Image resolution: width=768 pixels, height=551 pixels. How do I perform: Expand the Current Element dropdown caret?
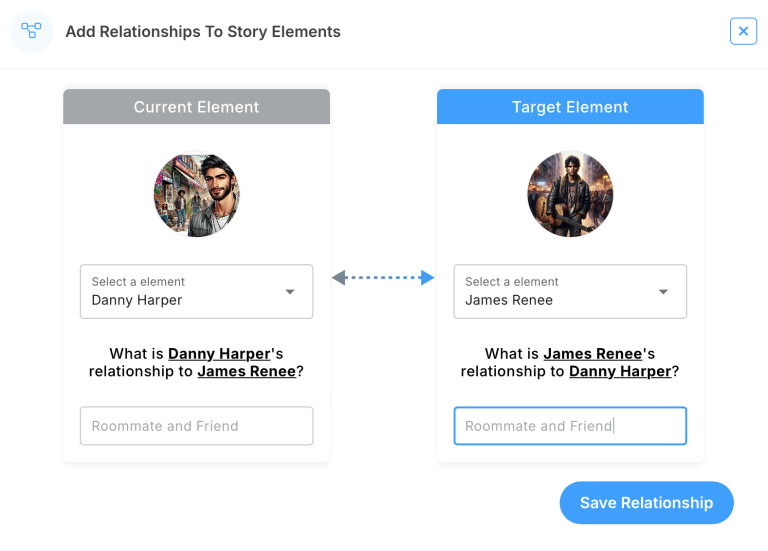coord(290,292)
